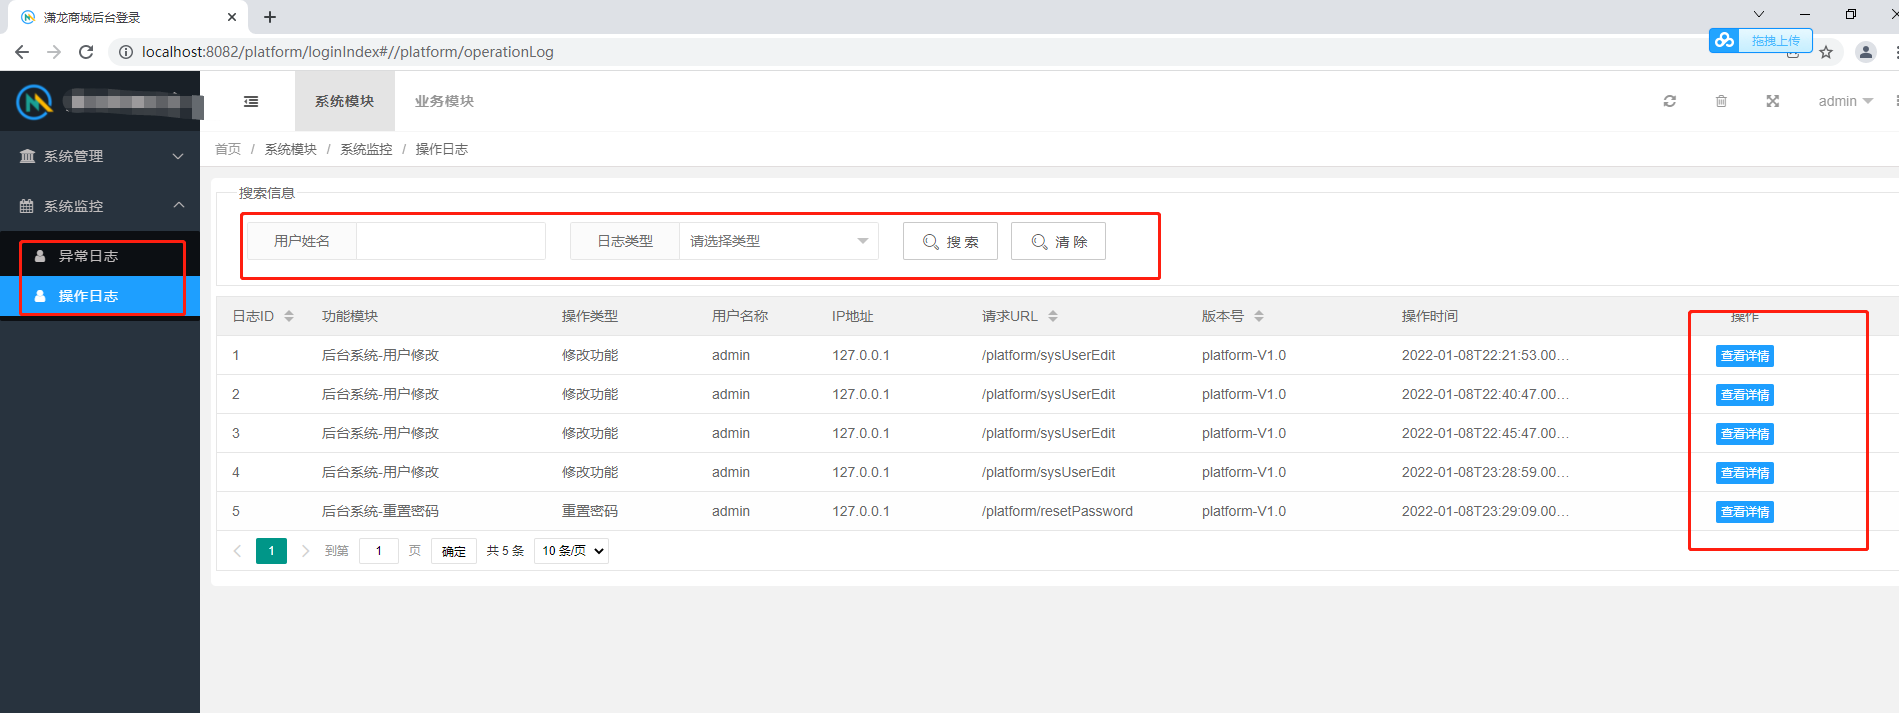Click the 确定 pagination button
This screenshot has width=1899, height=713.
[454, 551]
